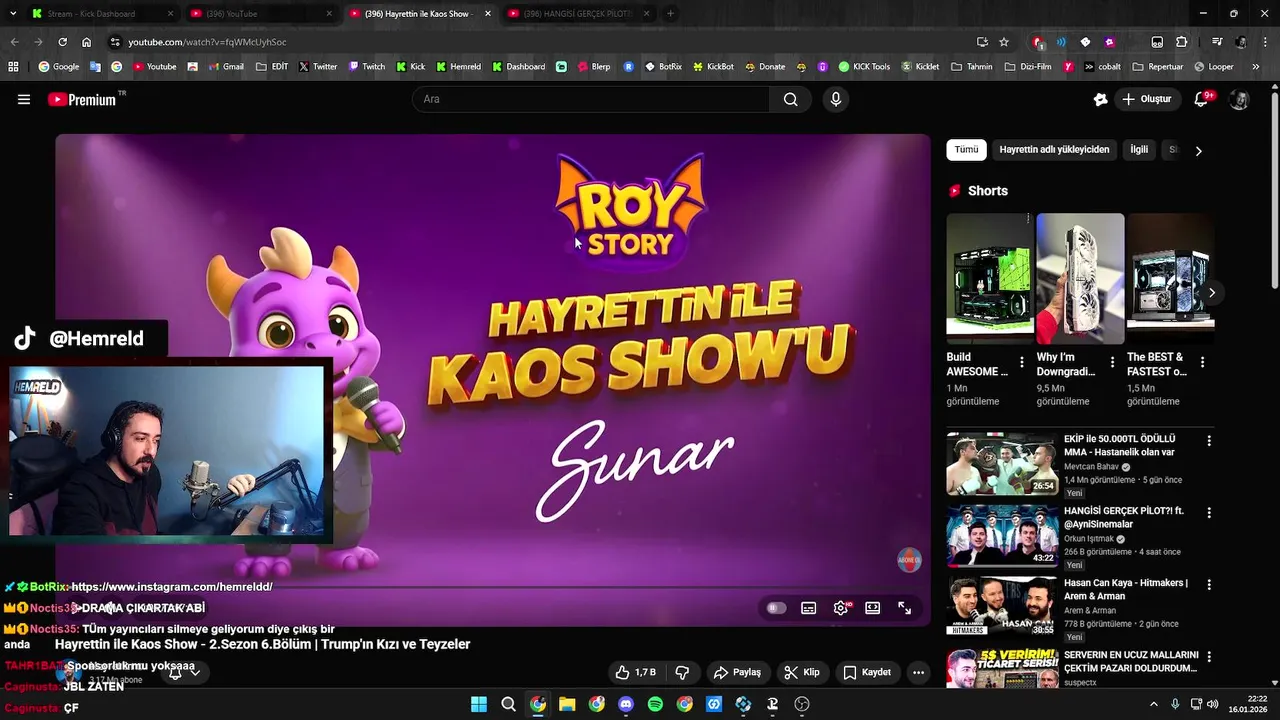Open options for the Hasan Can Kaya video
The height and width of the screenshot is (720, 1280).
1209,584
